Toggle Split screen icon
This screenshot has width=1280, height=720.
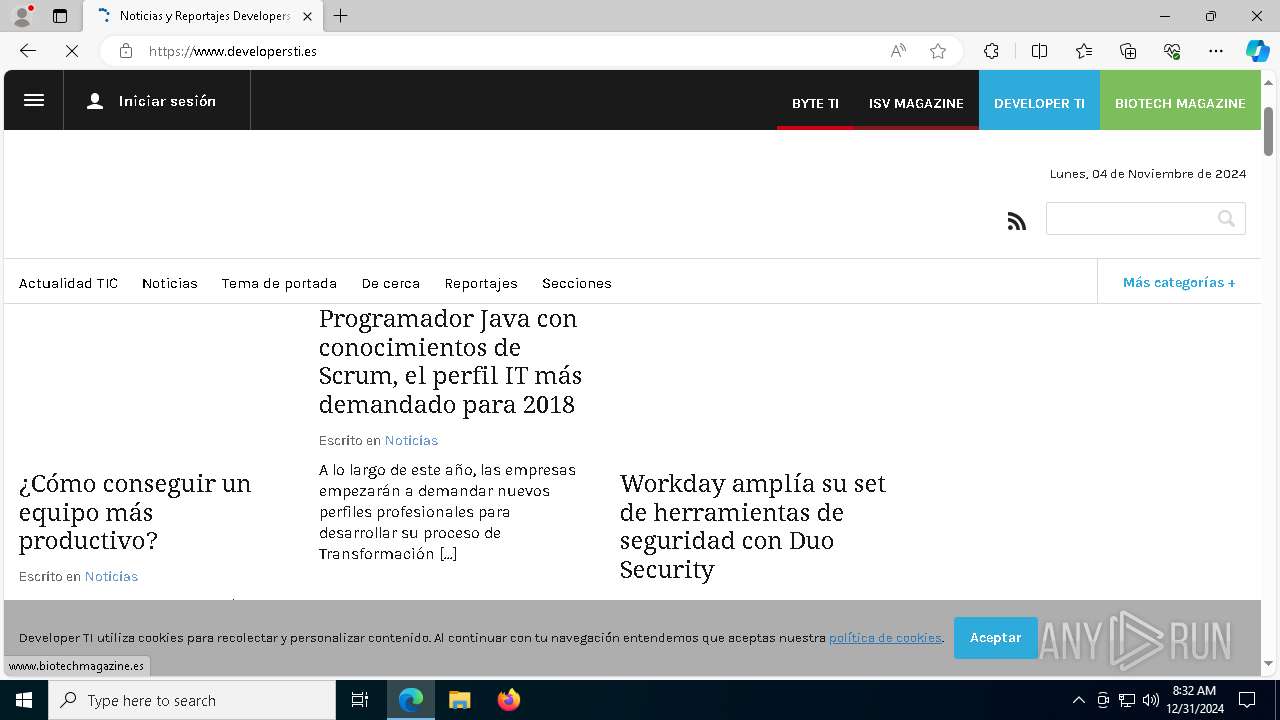(1039, 51)
